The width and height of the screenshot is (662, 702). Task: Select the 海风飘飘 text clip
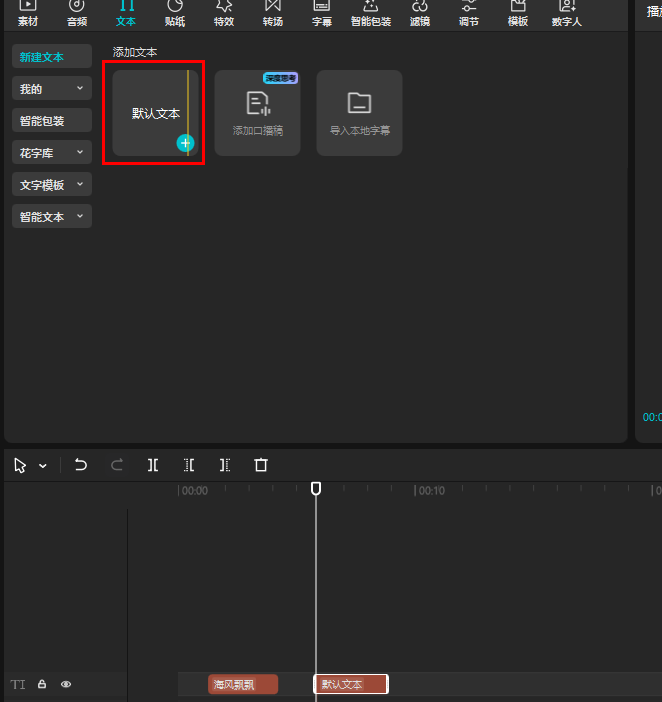coord(243,684)
